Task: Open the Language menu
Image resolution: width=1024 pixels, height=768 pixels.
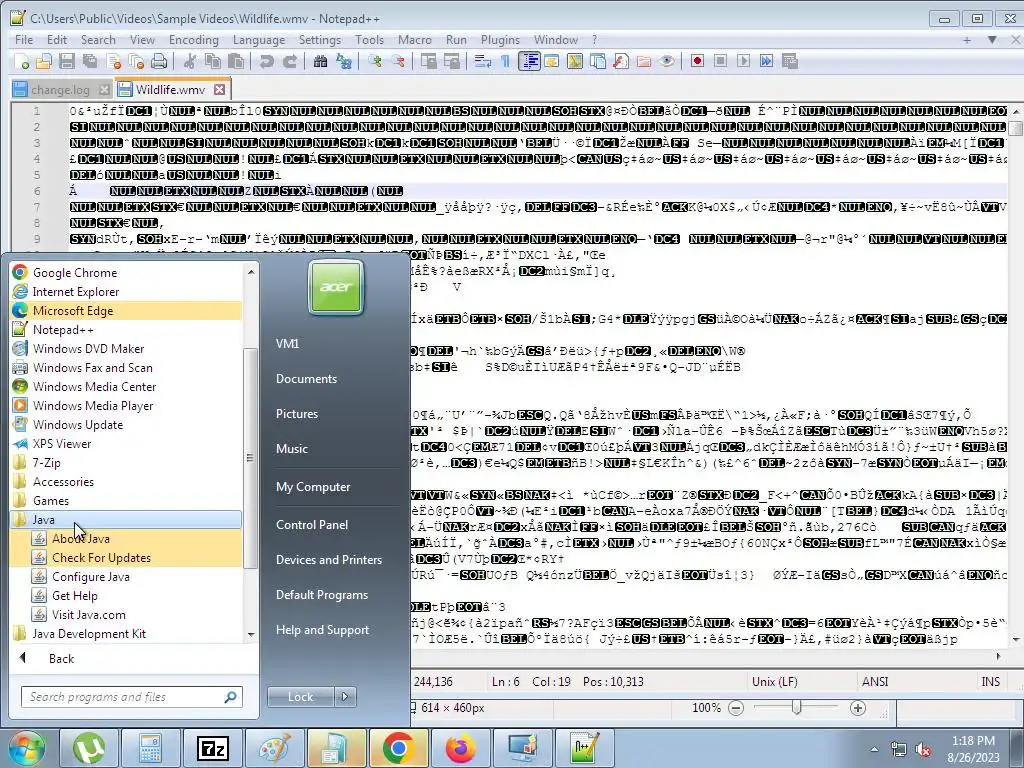Action: coord(259,40)
